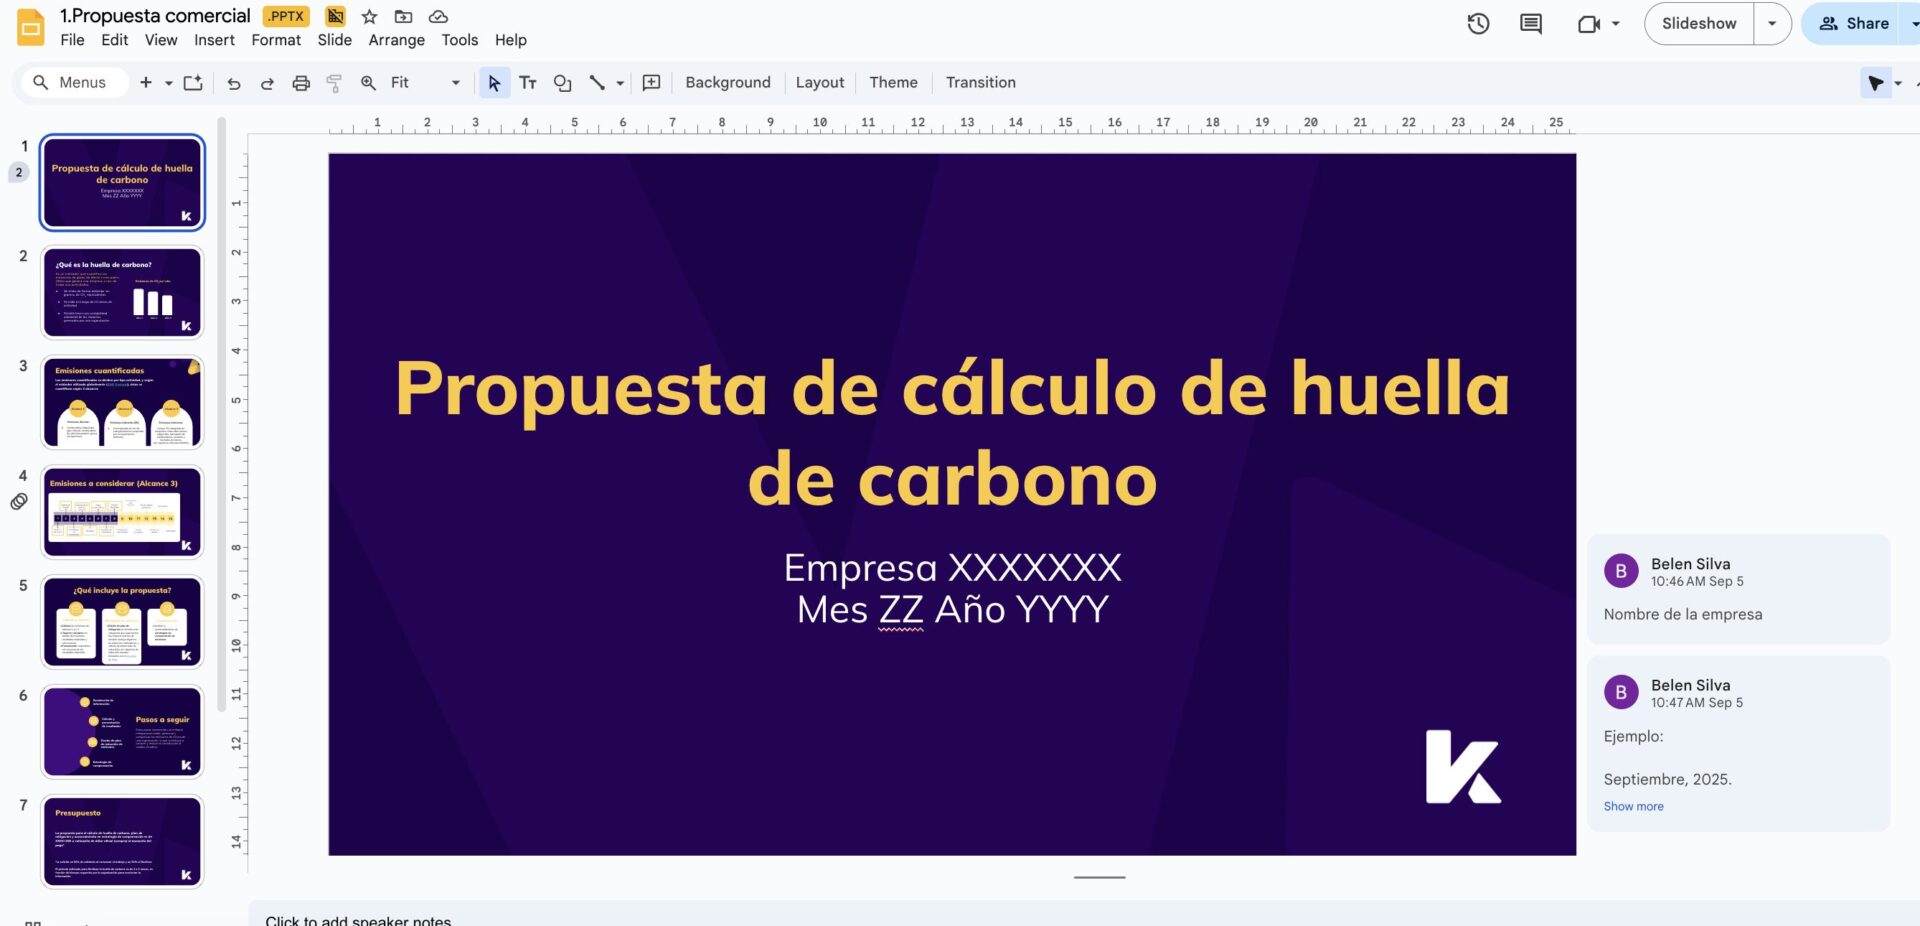Open the Arrange menu
Viewport: 1920px width, 926px height.
tap(396, 40)
